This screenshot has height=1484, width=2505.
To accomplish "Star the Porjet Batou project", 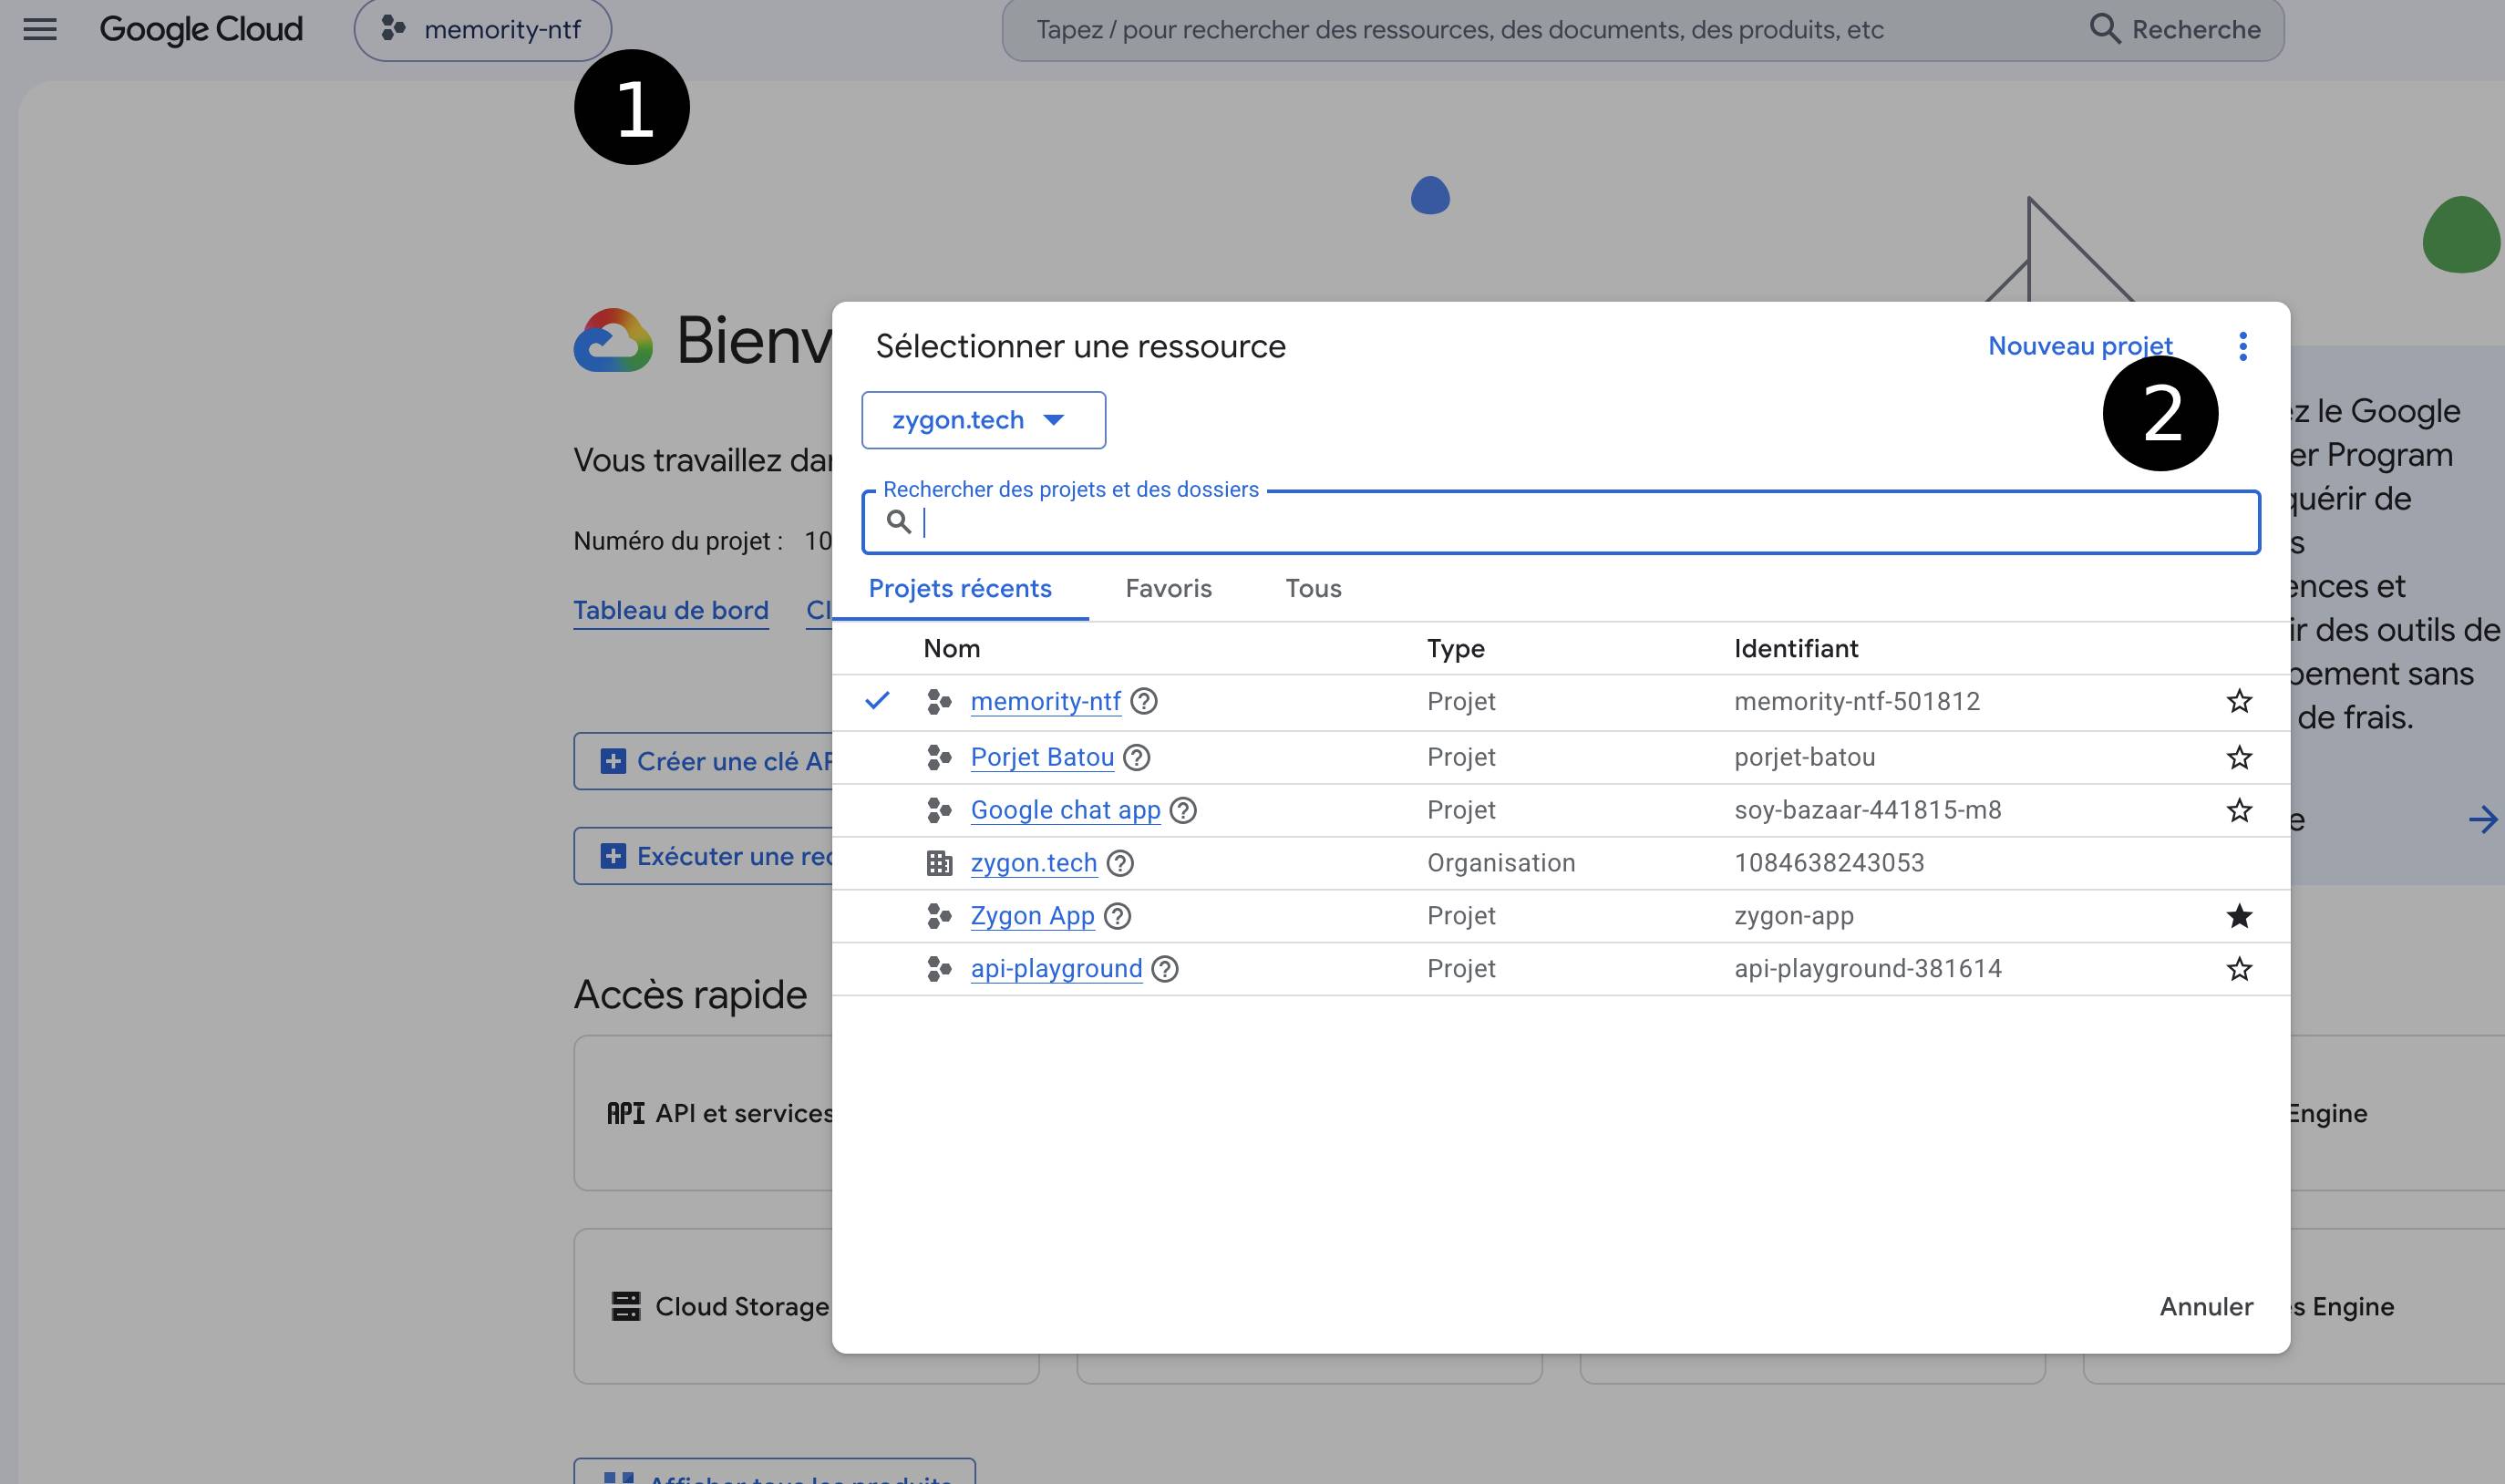I will click(2239, 757).
